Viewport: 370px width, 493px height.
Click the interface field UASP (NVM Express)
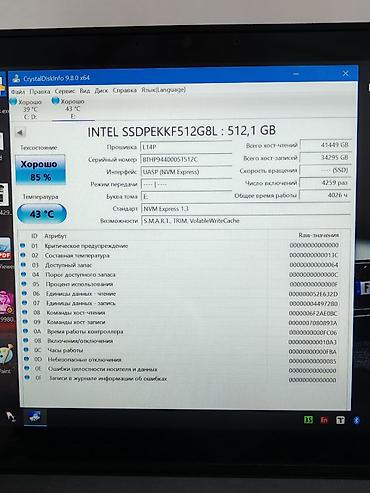(186, 172)
